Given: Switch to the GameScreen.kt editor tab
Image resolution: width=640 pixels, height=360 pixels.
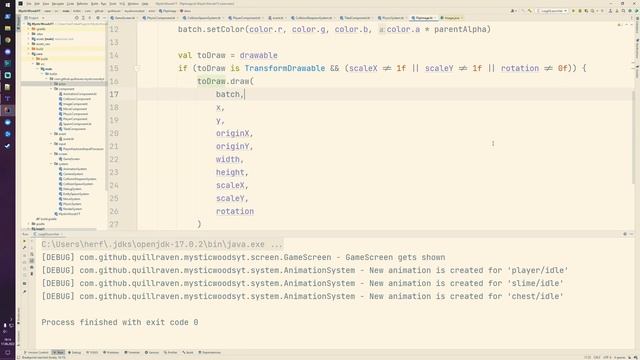Looking at the screenshot, I should (124, 18).
